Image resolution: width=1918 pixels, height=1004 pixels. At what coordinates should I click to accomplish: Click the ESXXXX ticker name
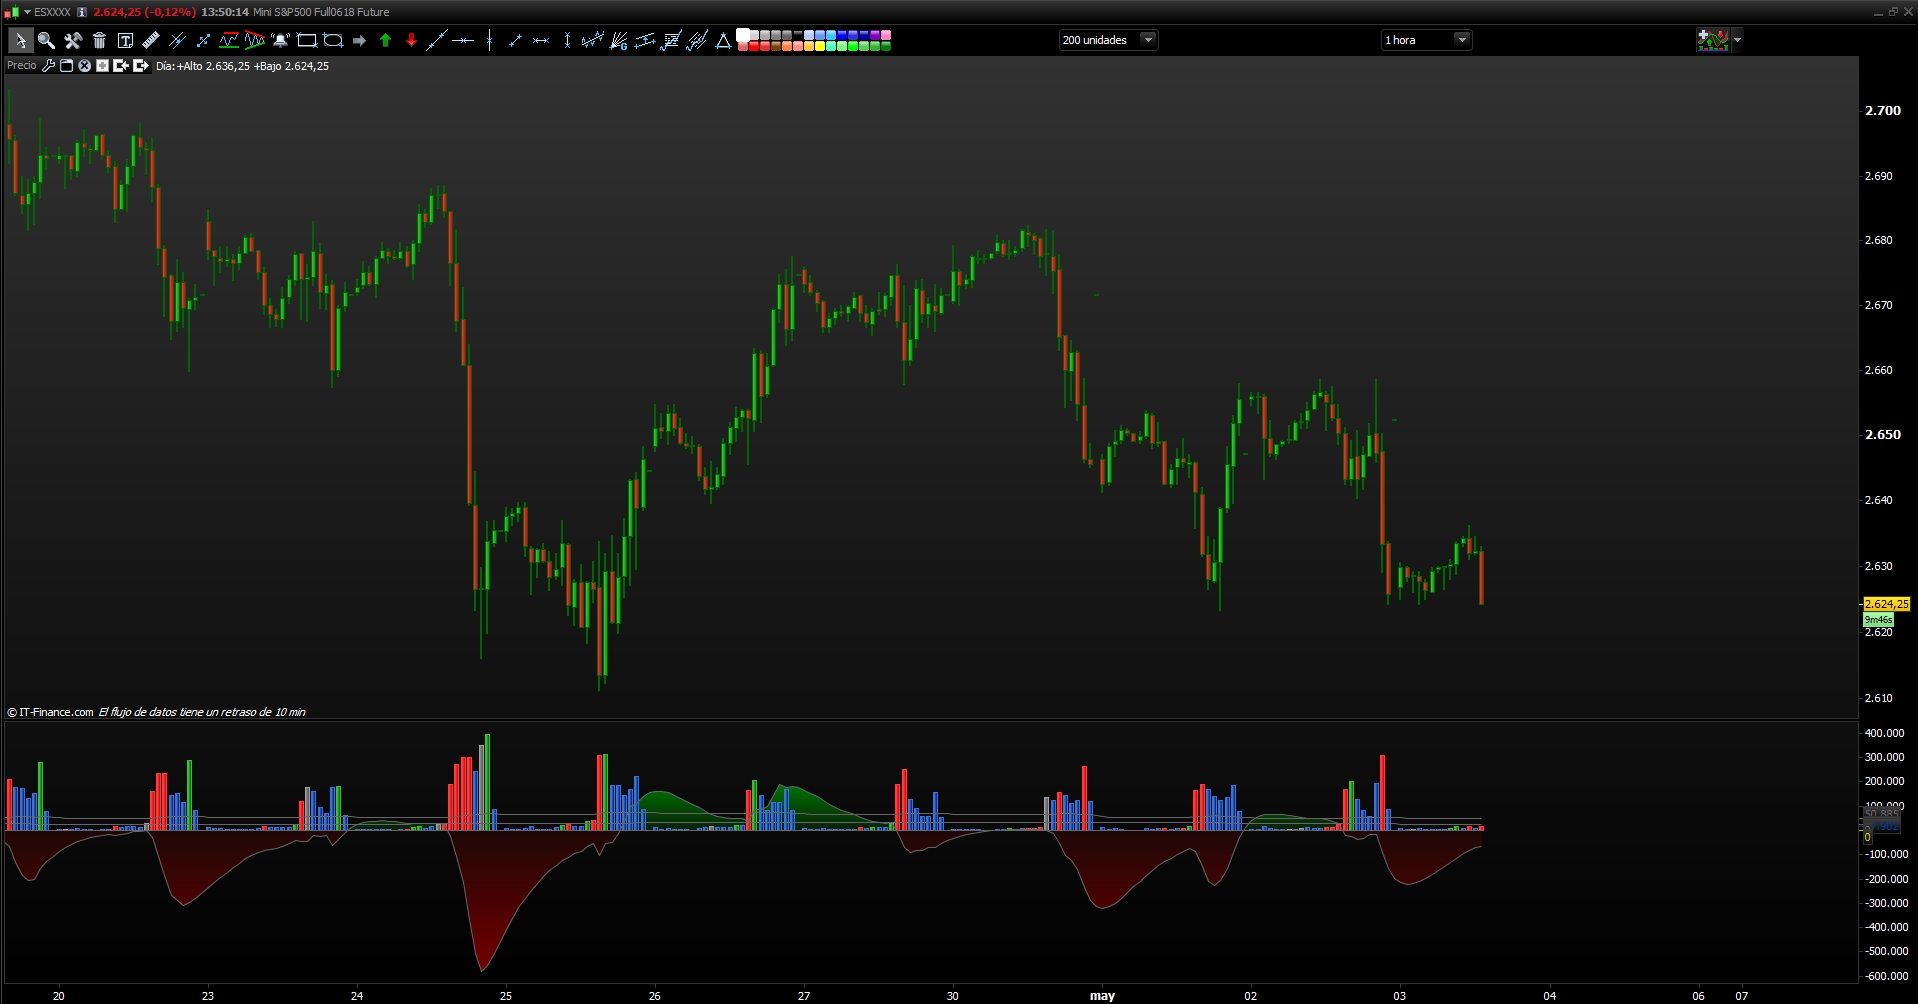coord(52,12)
